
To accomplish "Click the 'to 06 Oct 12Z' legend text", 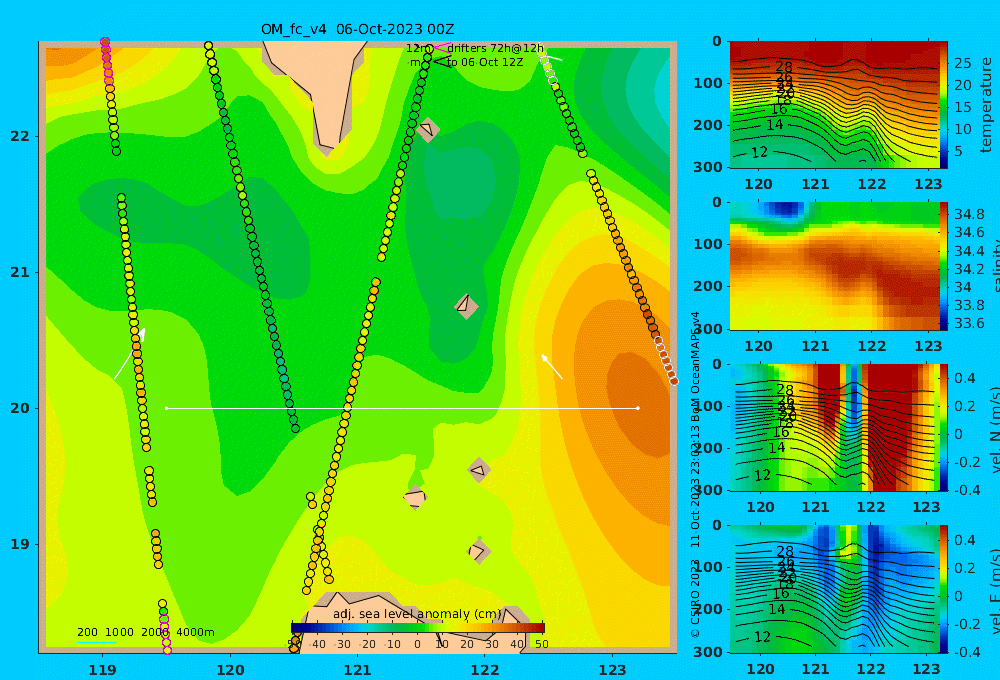I will coord(485,62).
